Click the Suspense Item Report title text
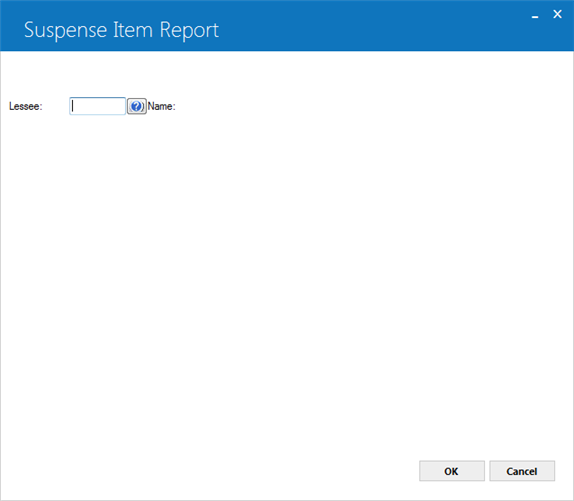 click(x=121, y=30)
